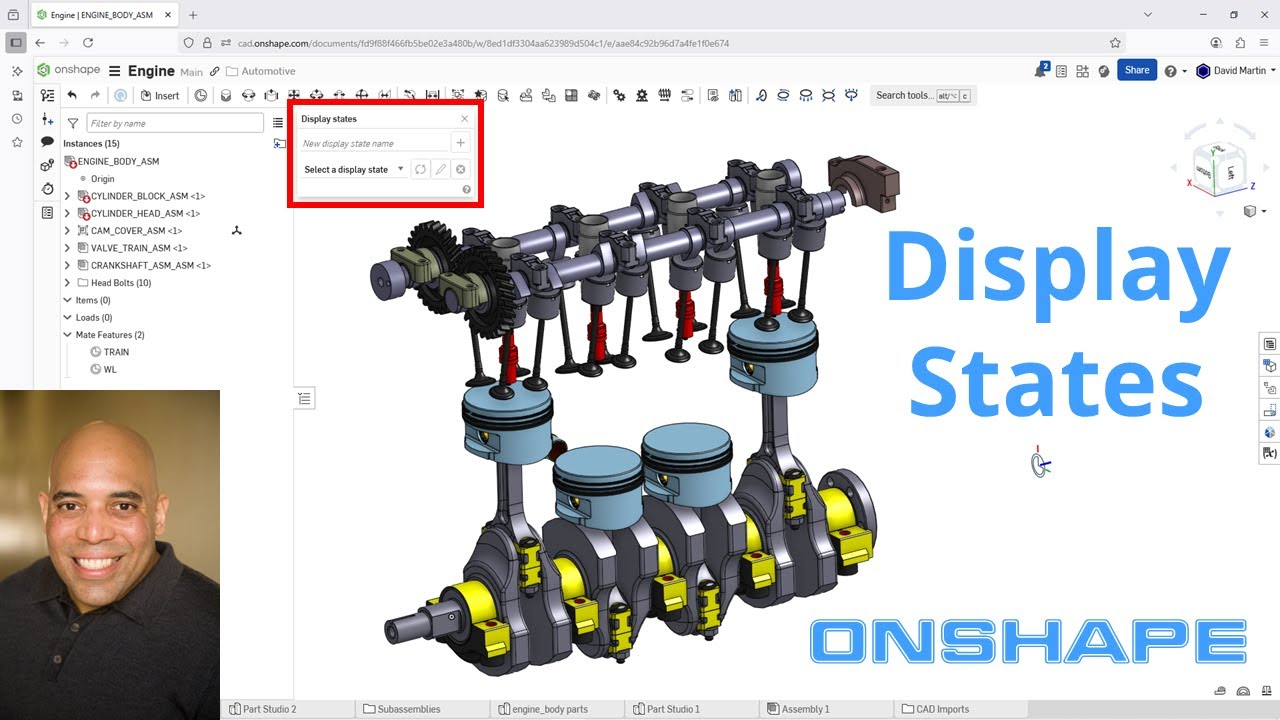The height and width of the screenshot is (720, 1280).
Task: Click the browser Back arrow
Action: (x=40, y=43)
